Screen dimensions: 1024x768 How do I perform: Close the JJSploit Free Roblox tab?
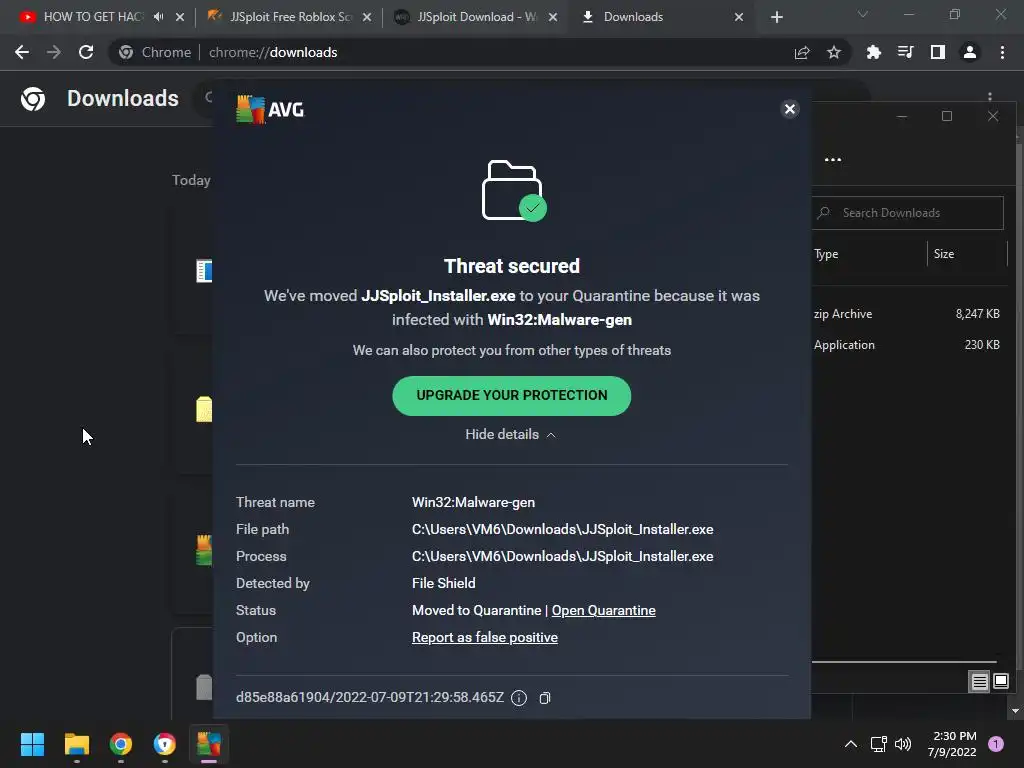[367, 17]
